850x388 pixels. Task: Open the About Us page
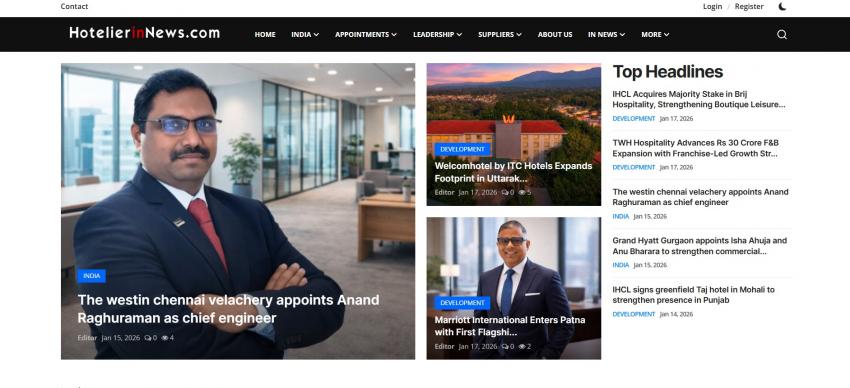tap(555, 35)
